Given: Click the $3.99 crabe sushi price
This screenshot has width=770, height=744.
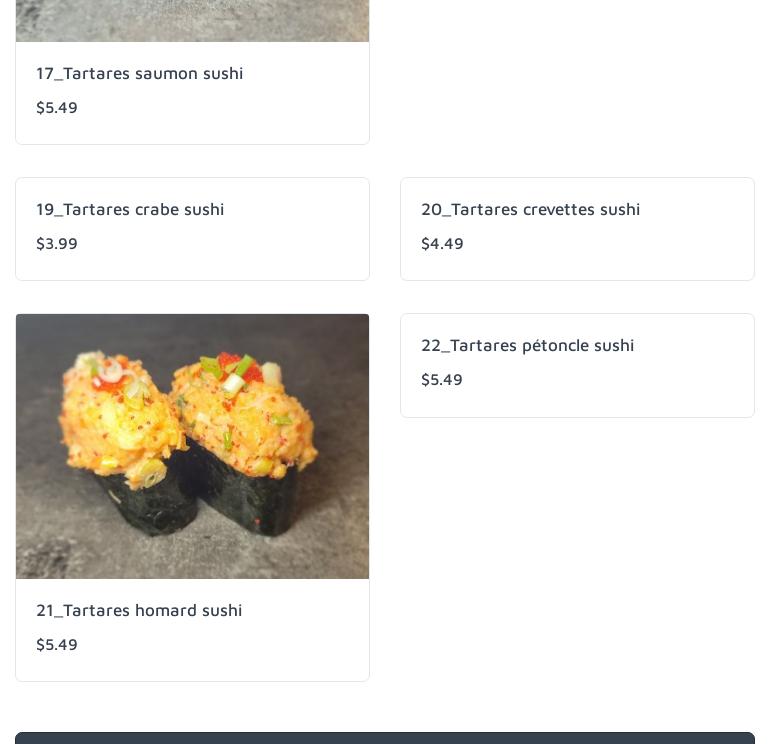Looking at the screenshot, I should click(x=57, y=244).
